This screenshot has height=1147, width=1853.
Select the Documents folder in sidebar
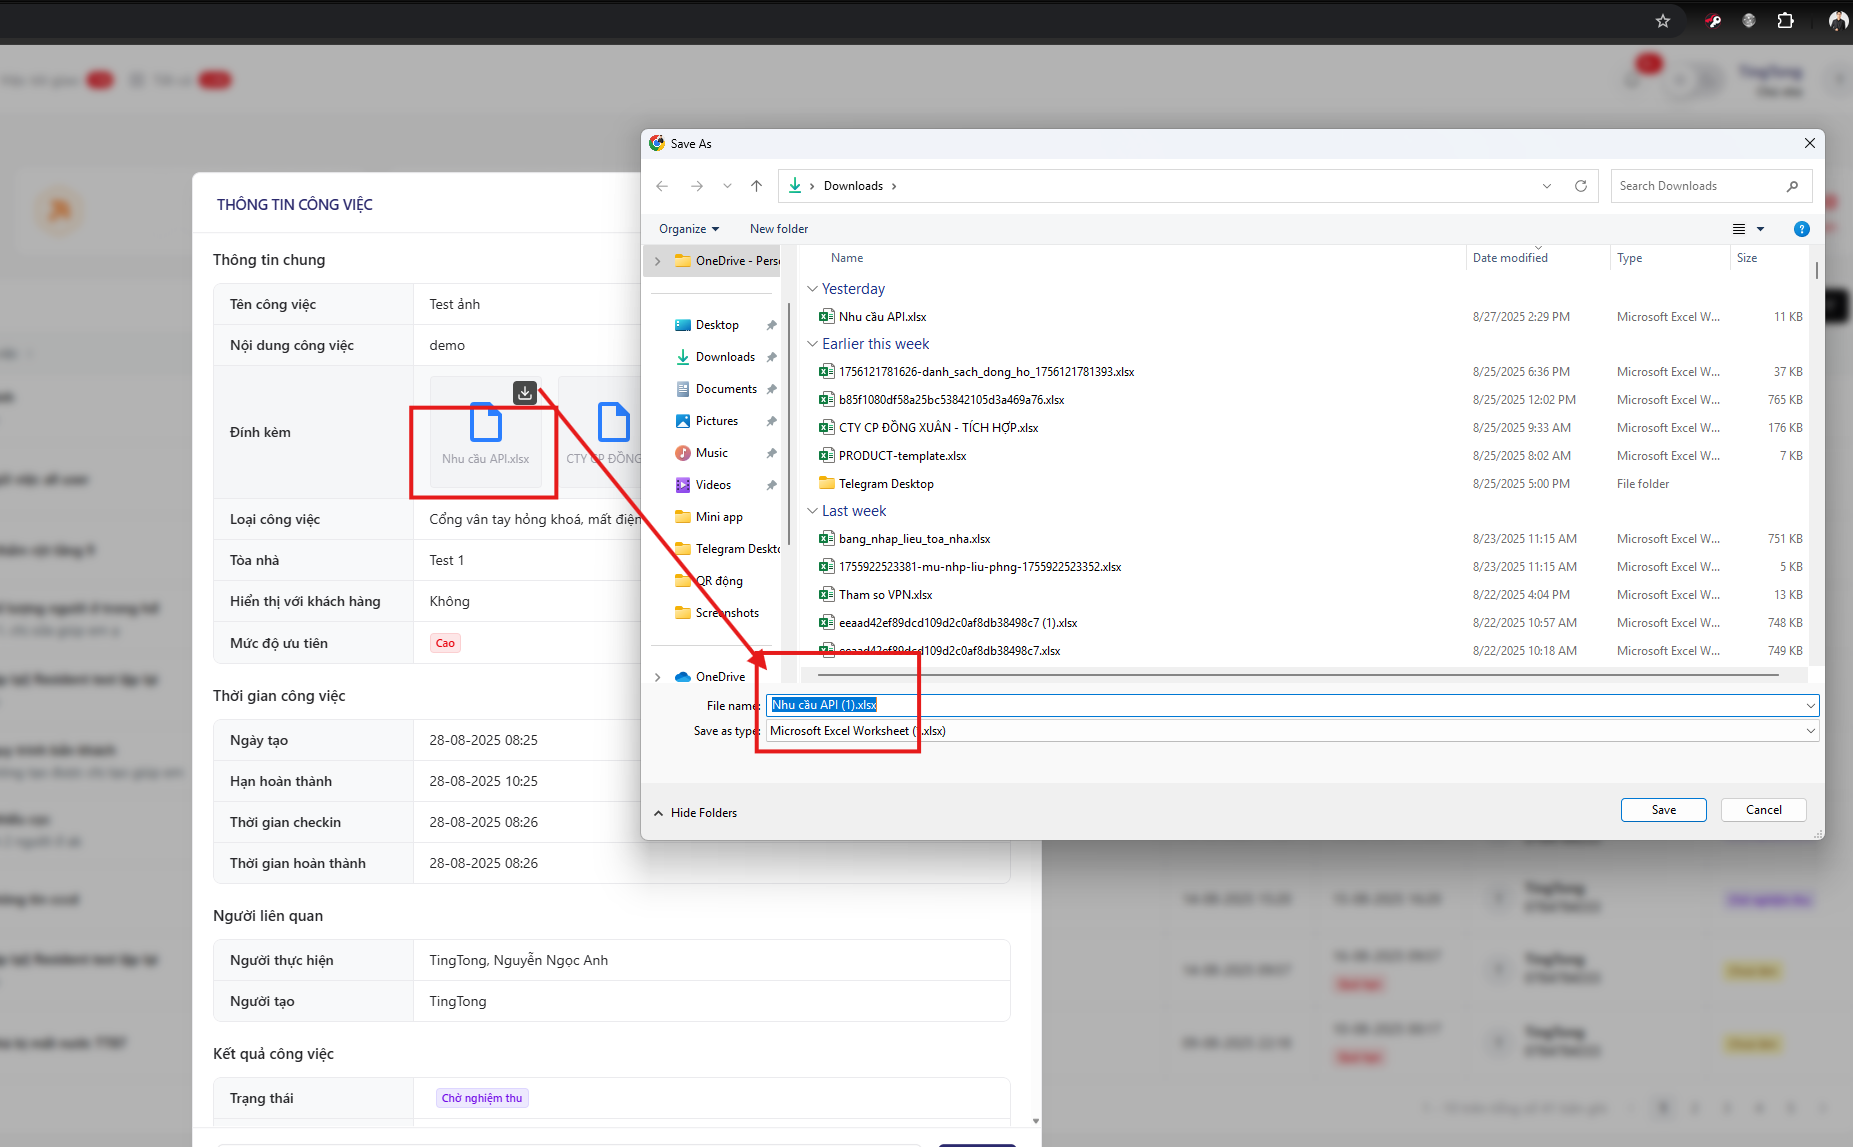pos(725,389)
